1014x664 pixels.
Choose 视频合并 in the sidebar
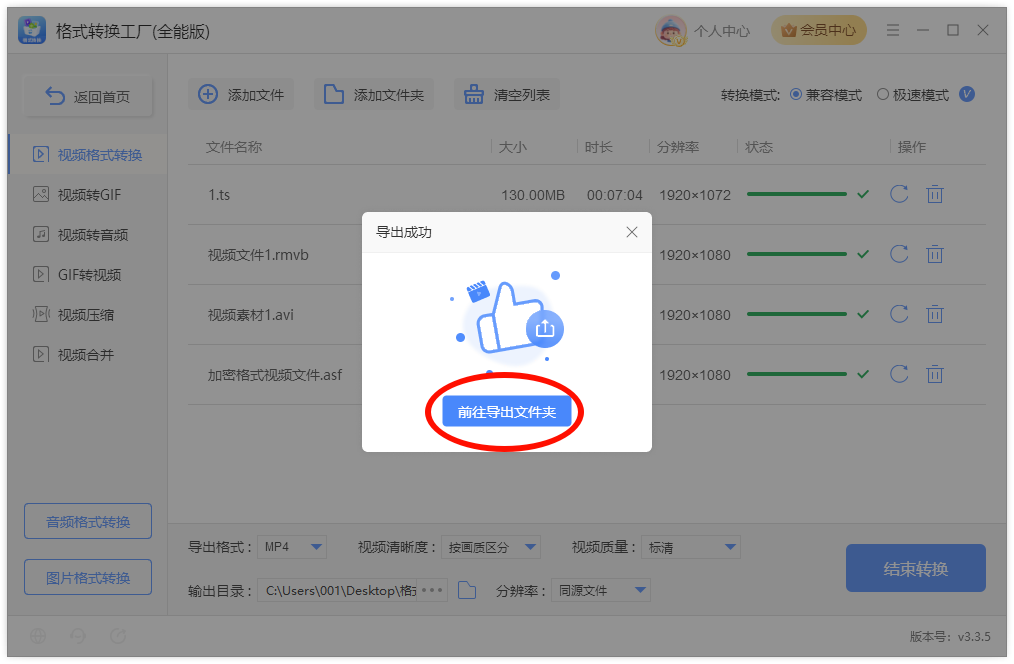coord(73,355)
